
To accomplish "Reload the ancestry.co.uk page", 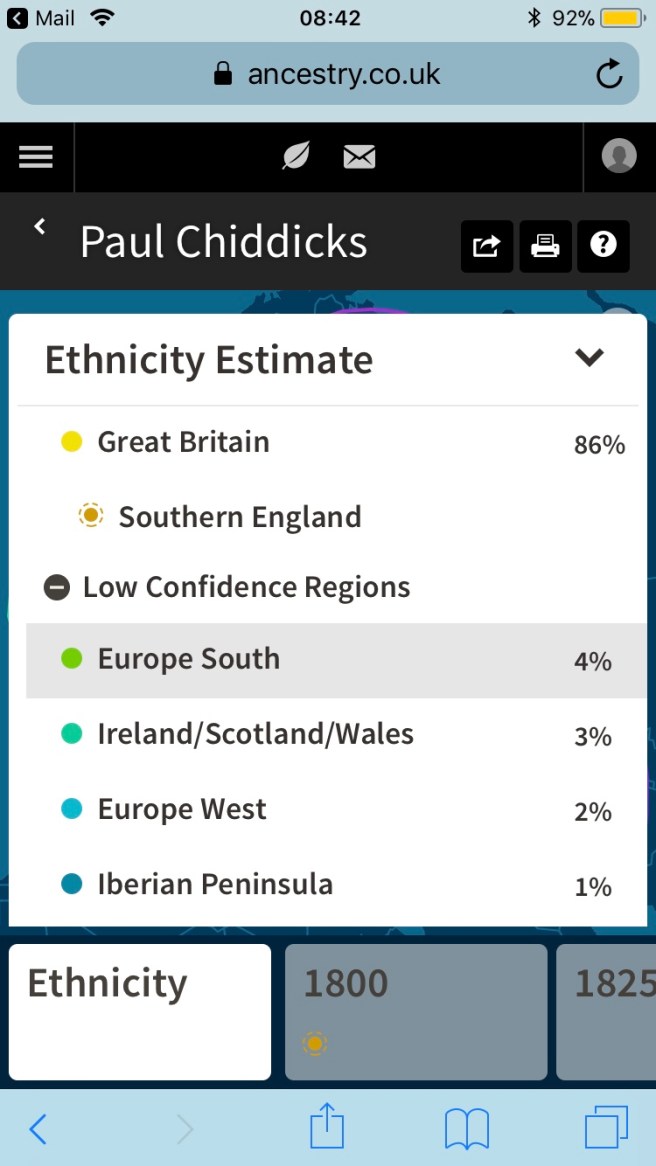I will (x=608, y=74).
